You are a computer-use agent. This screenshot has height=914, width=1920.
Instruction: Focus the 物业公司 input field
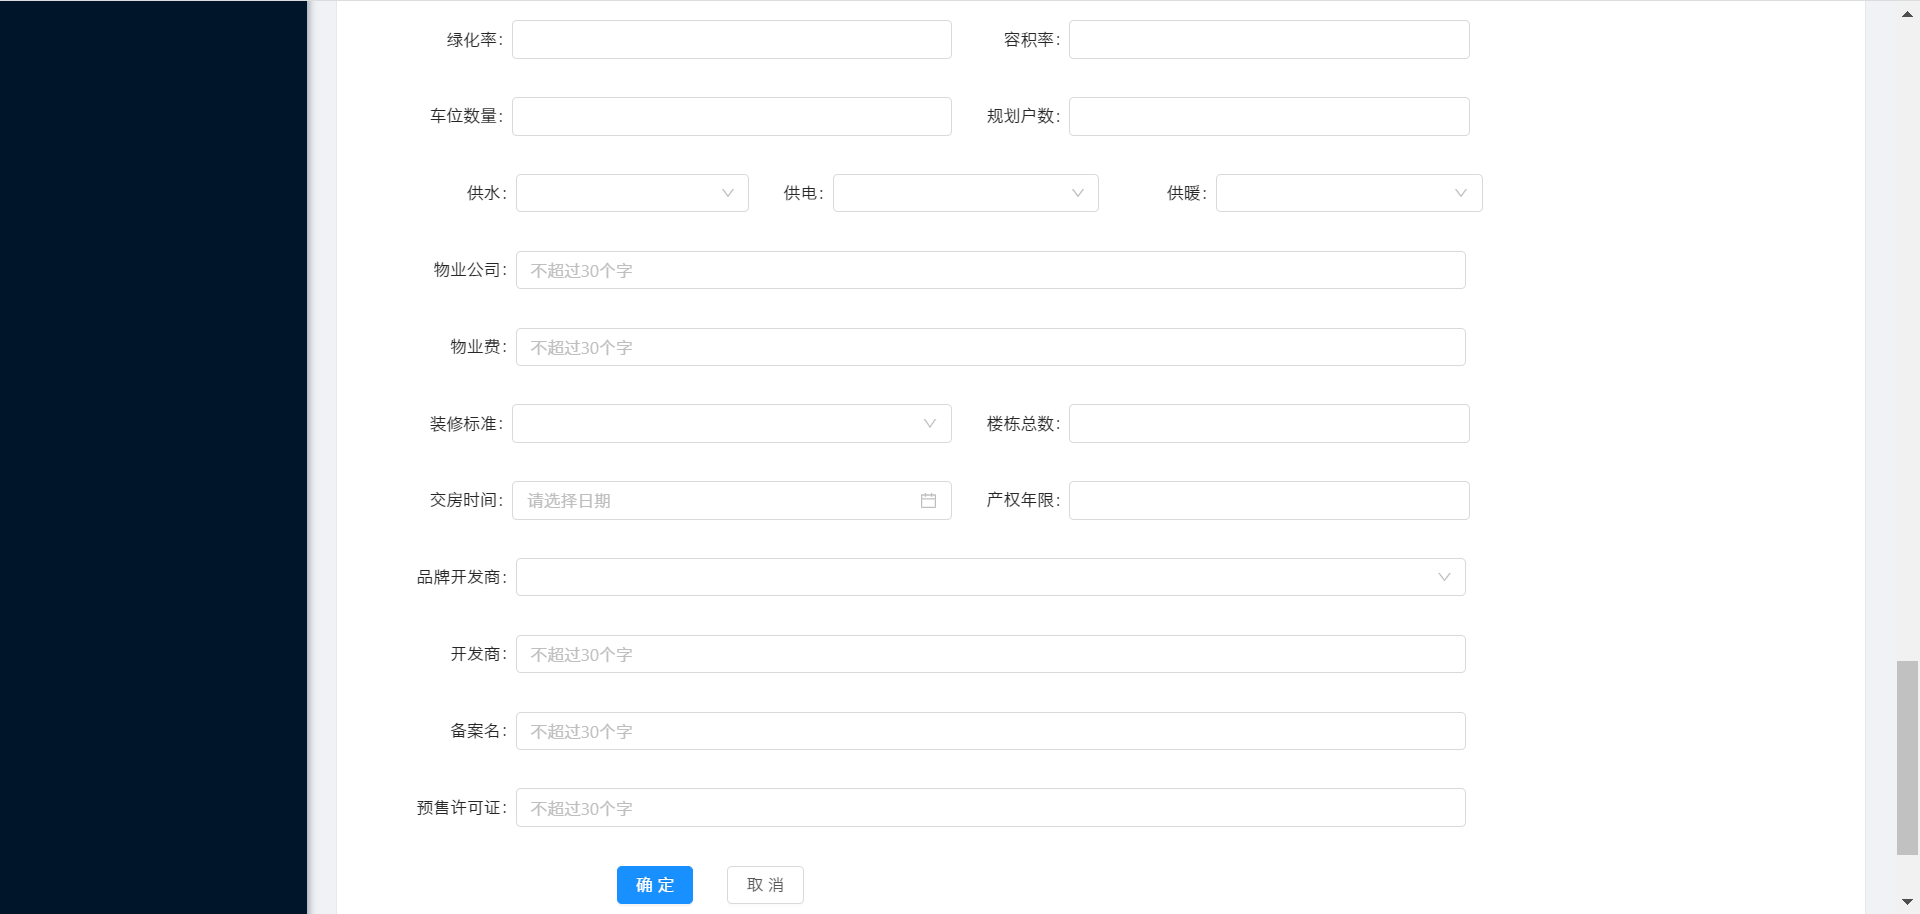click(x=990, y=270)
